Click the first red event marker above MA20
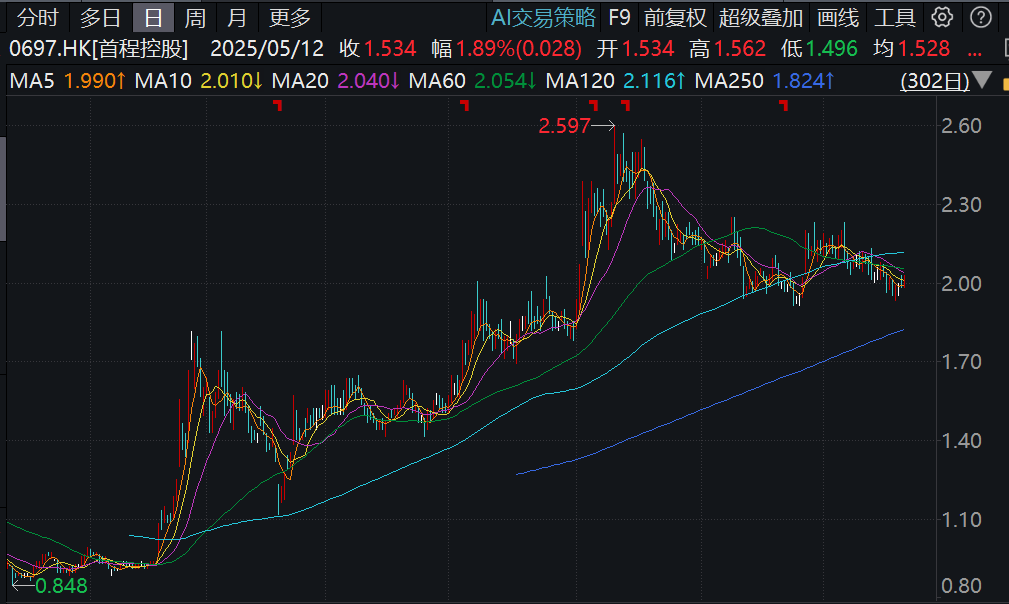Image resolution: width=1009 pixels, height=604 pixels. (x=277, y=105)
